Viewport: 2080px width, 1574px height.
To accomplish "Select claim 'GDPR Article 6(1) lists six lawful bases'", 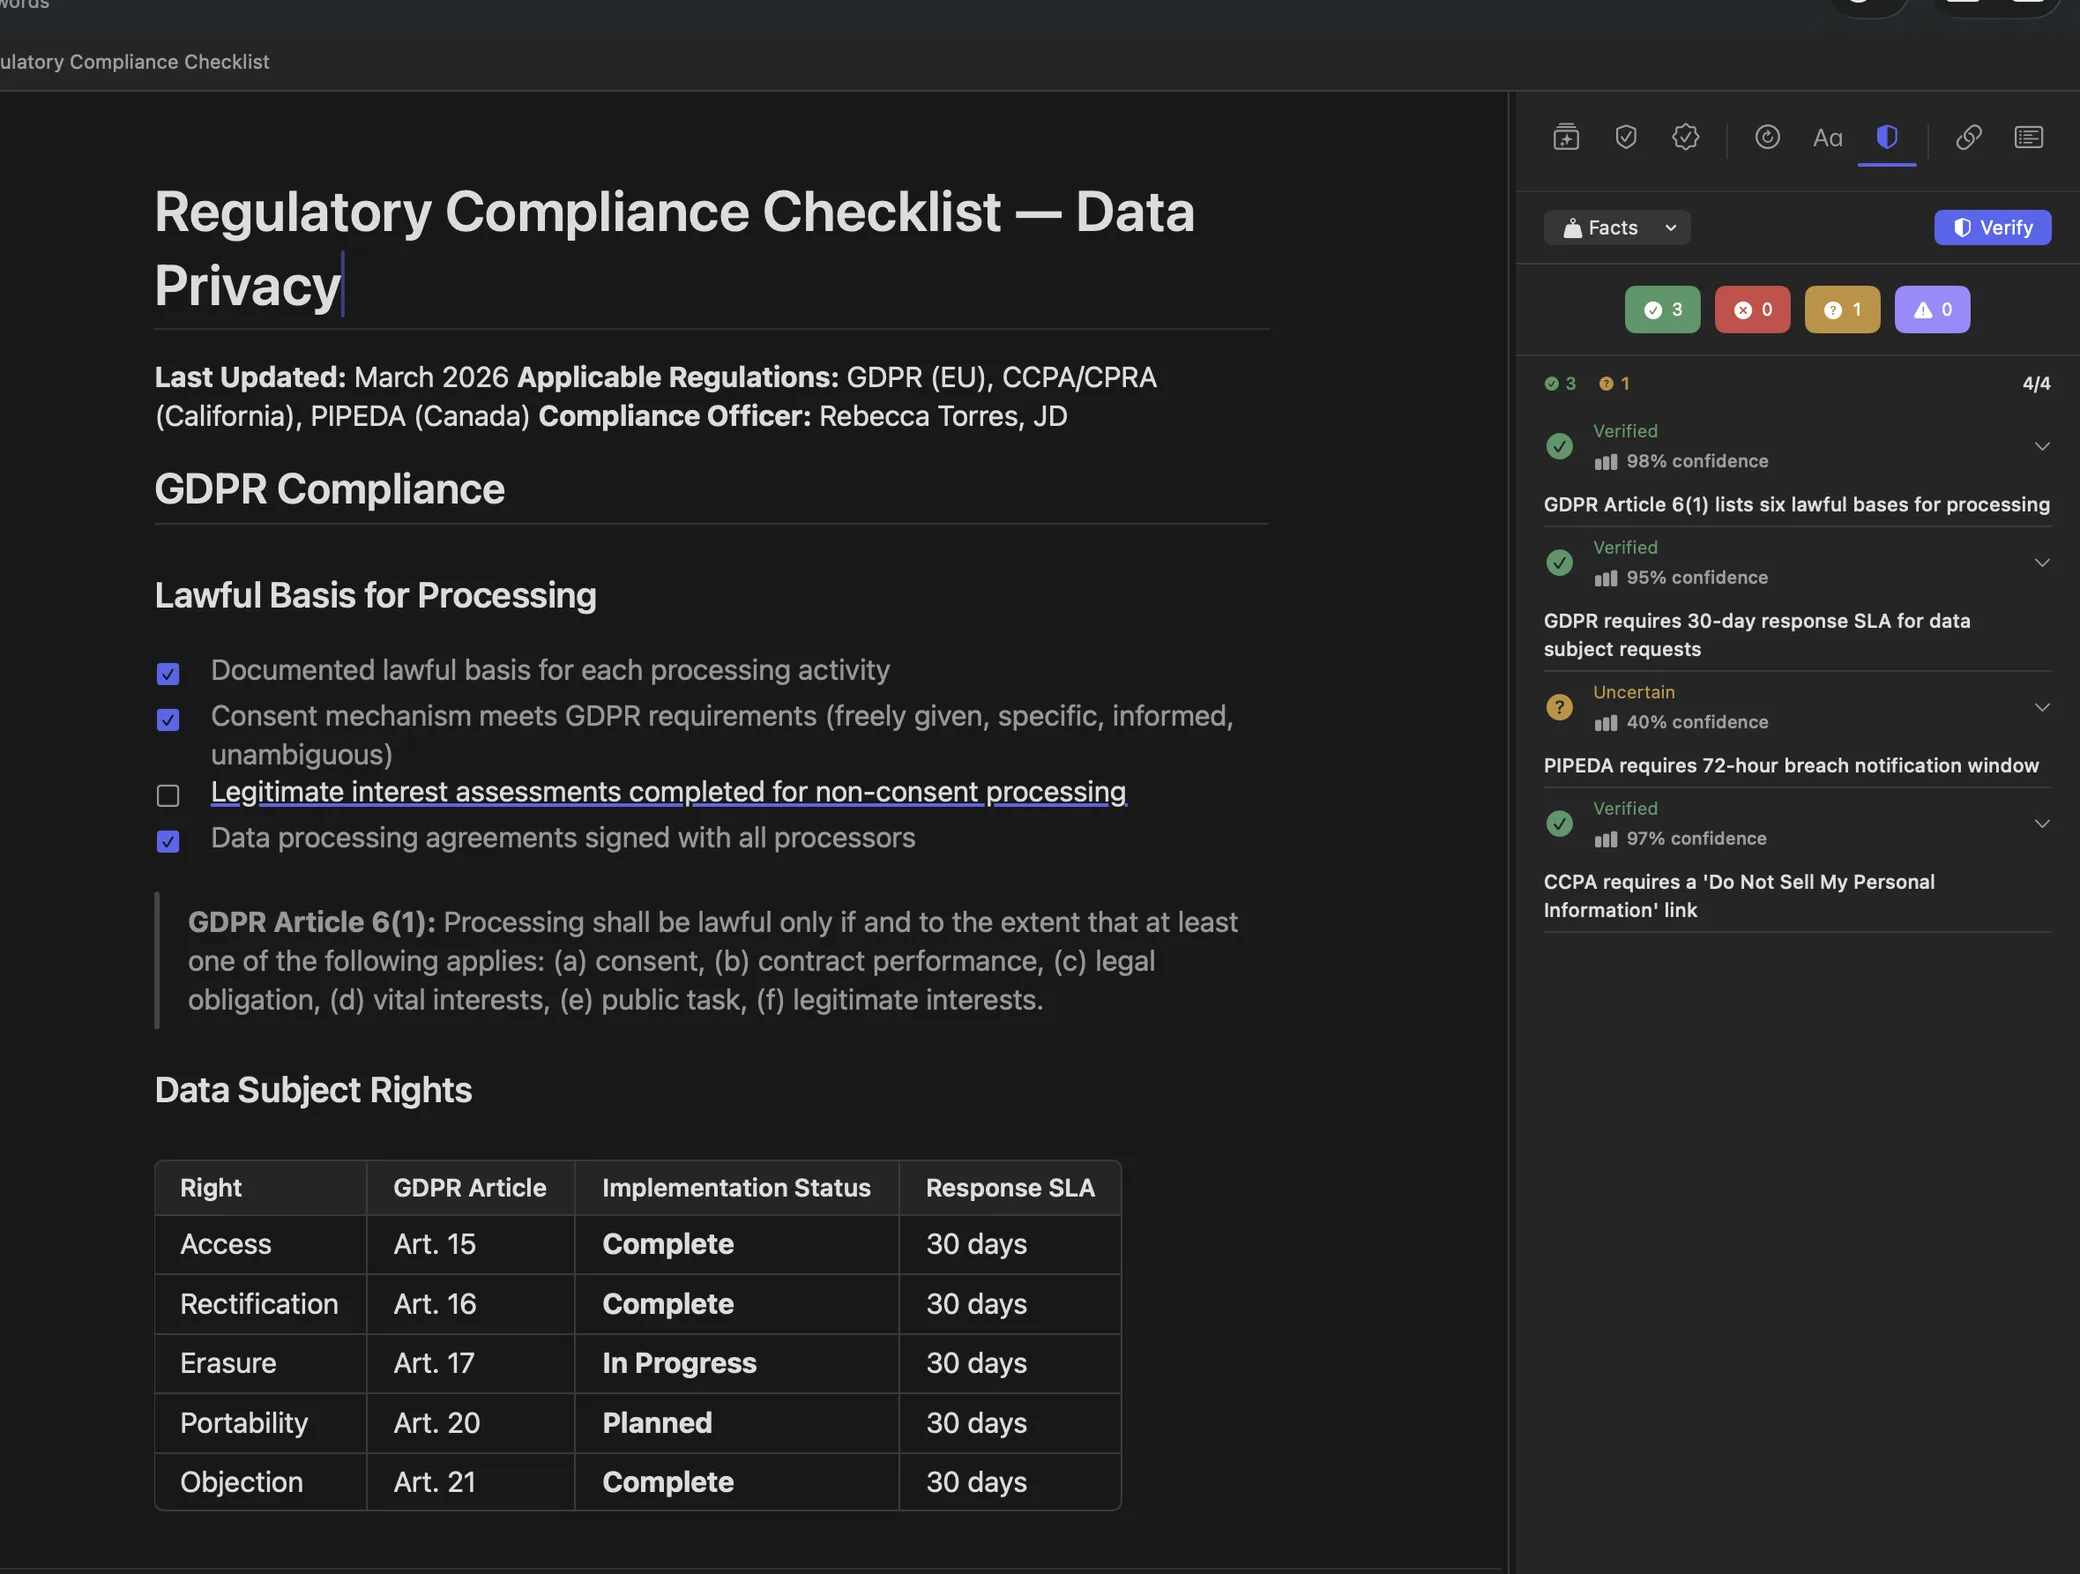I will pos(1796,504).
